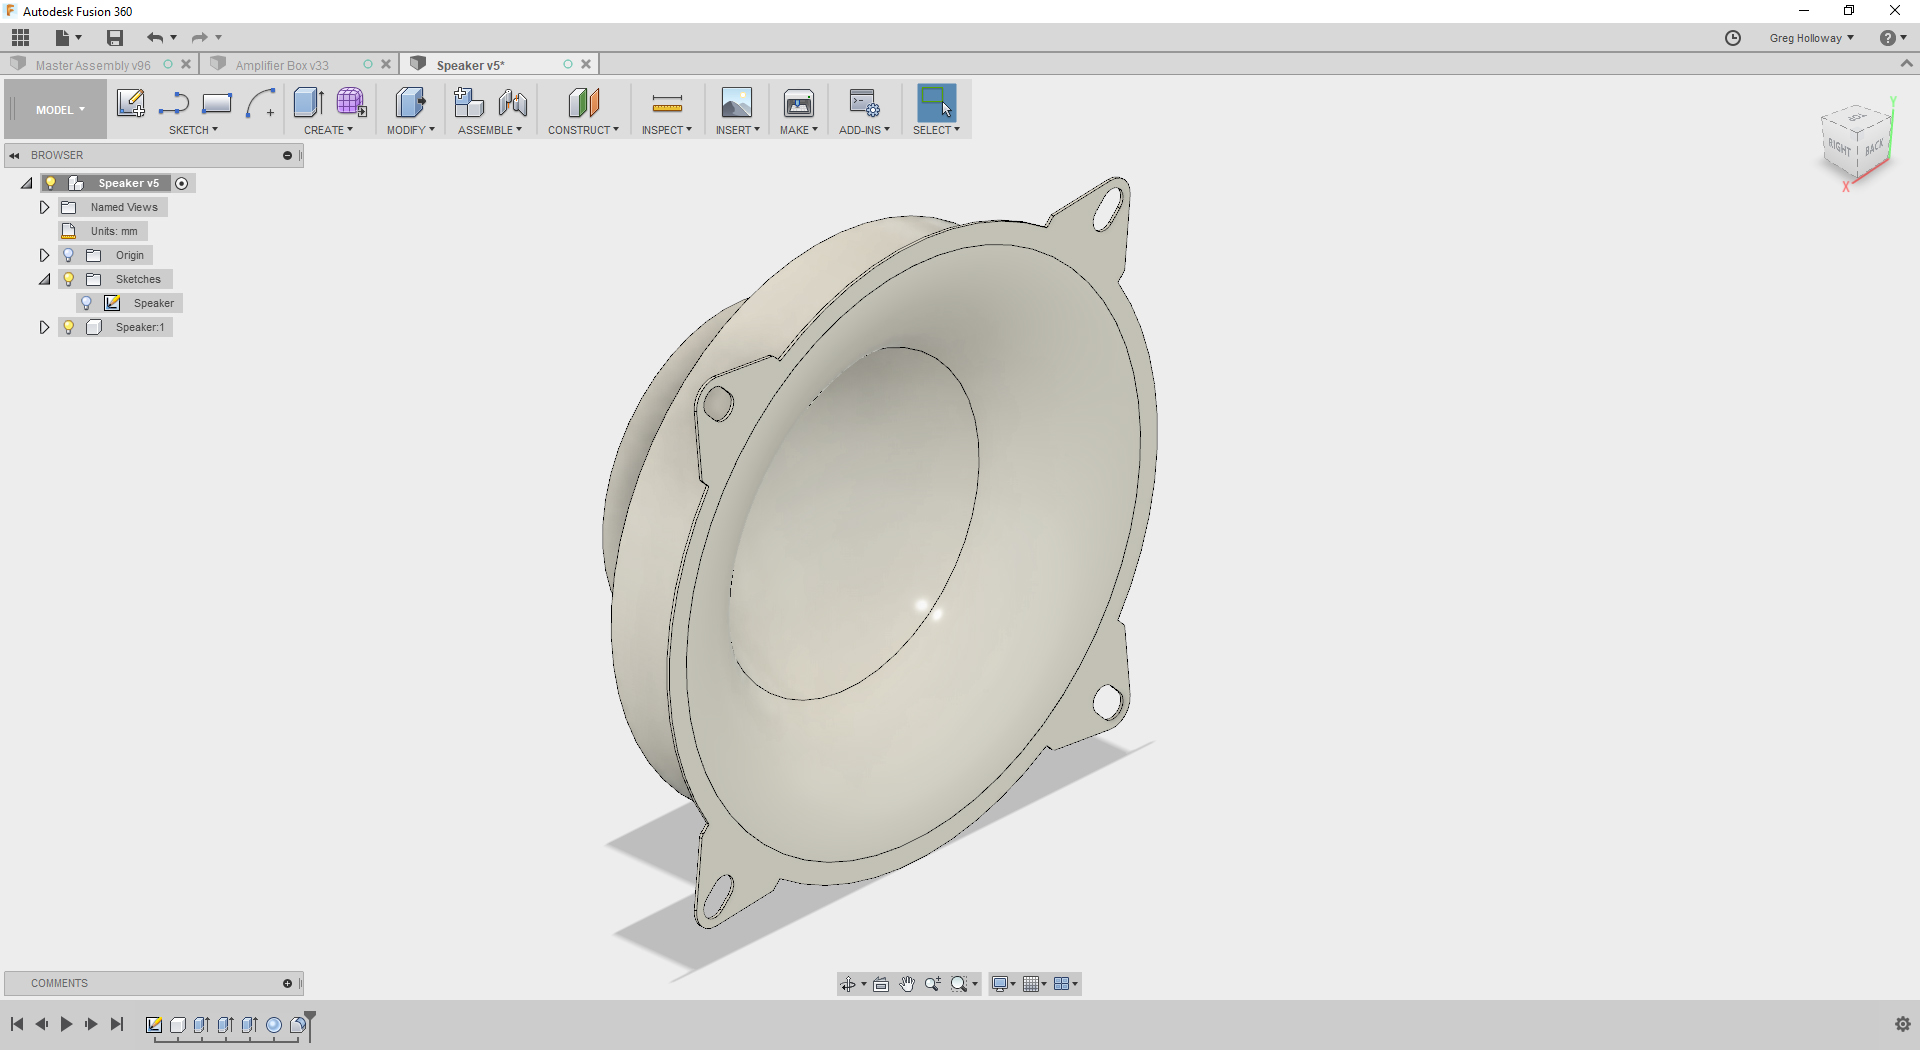Expand the Named Views folder

tap(43, 206)
